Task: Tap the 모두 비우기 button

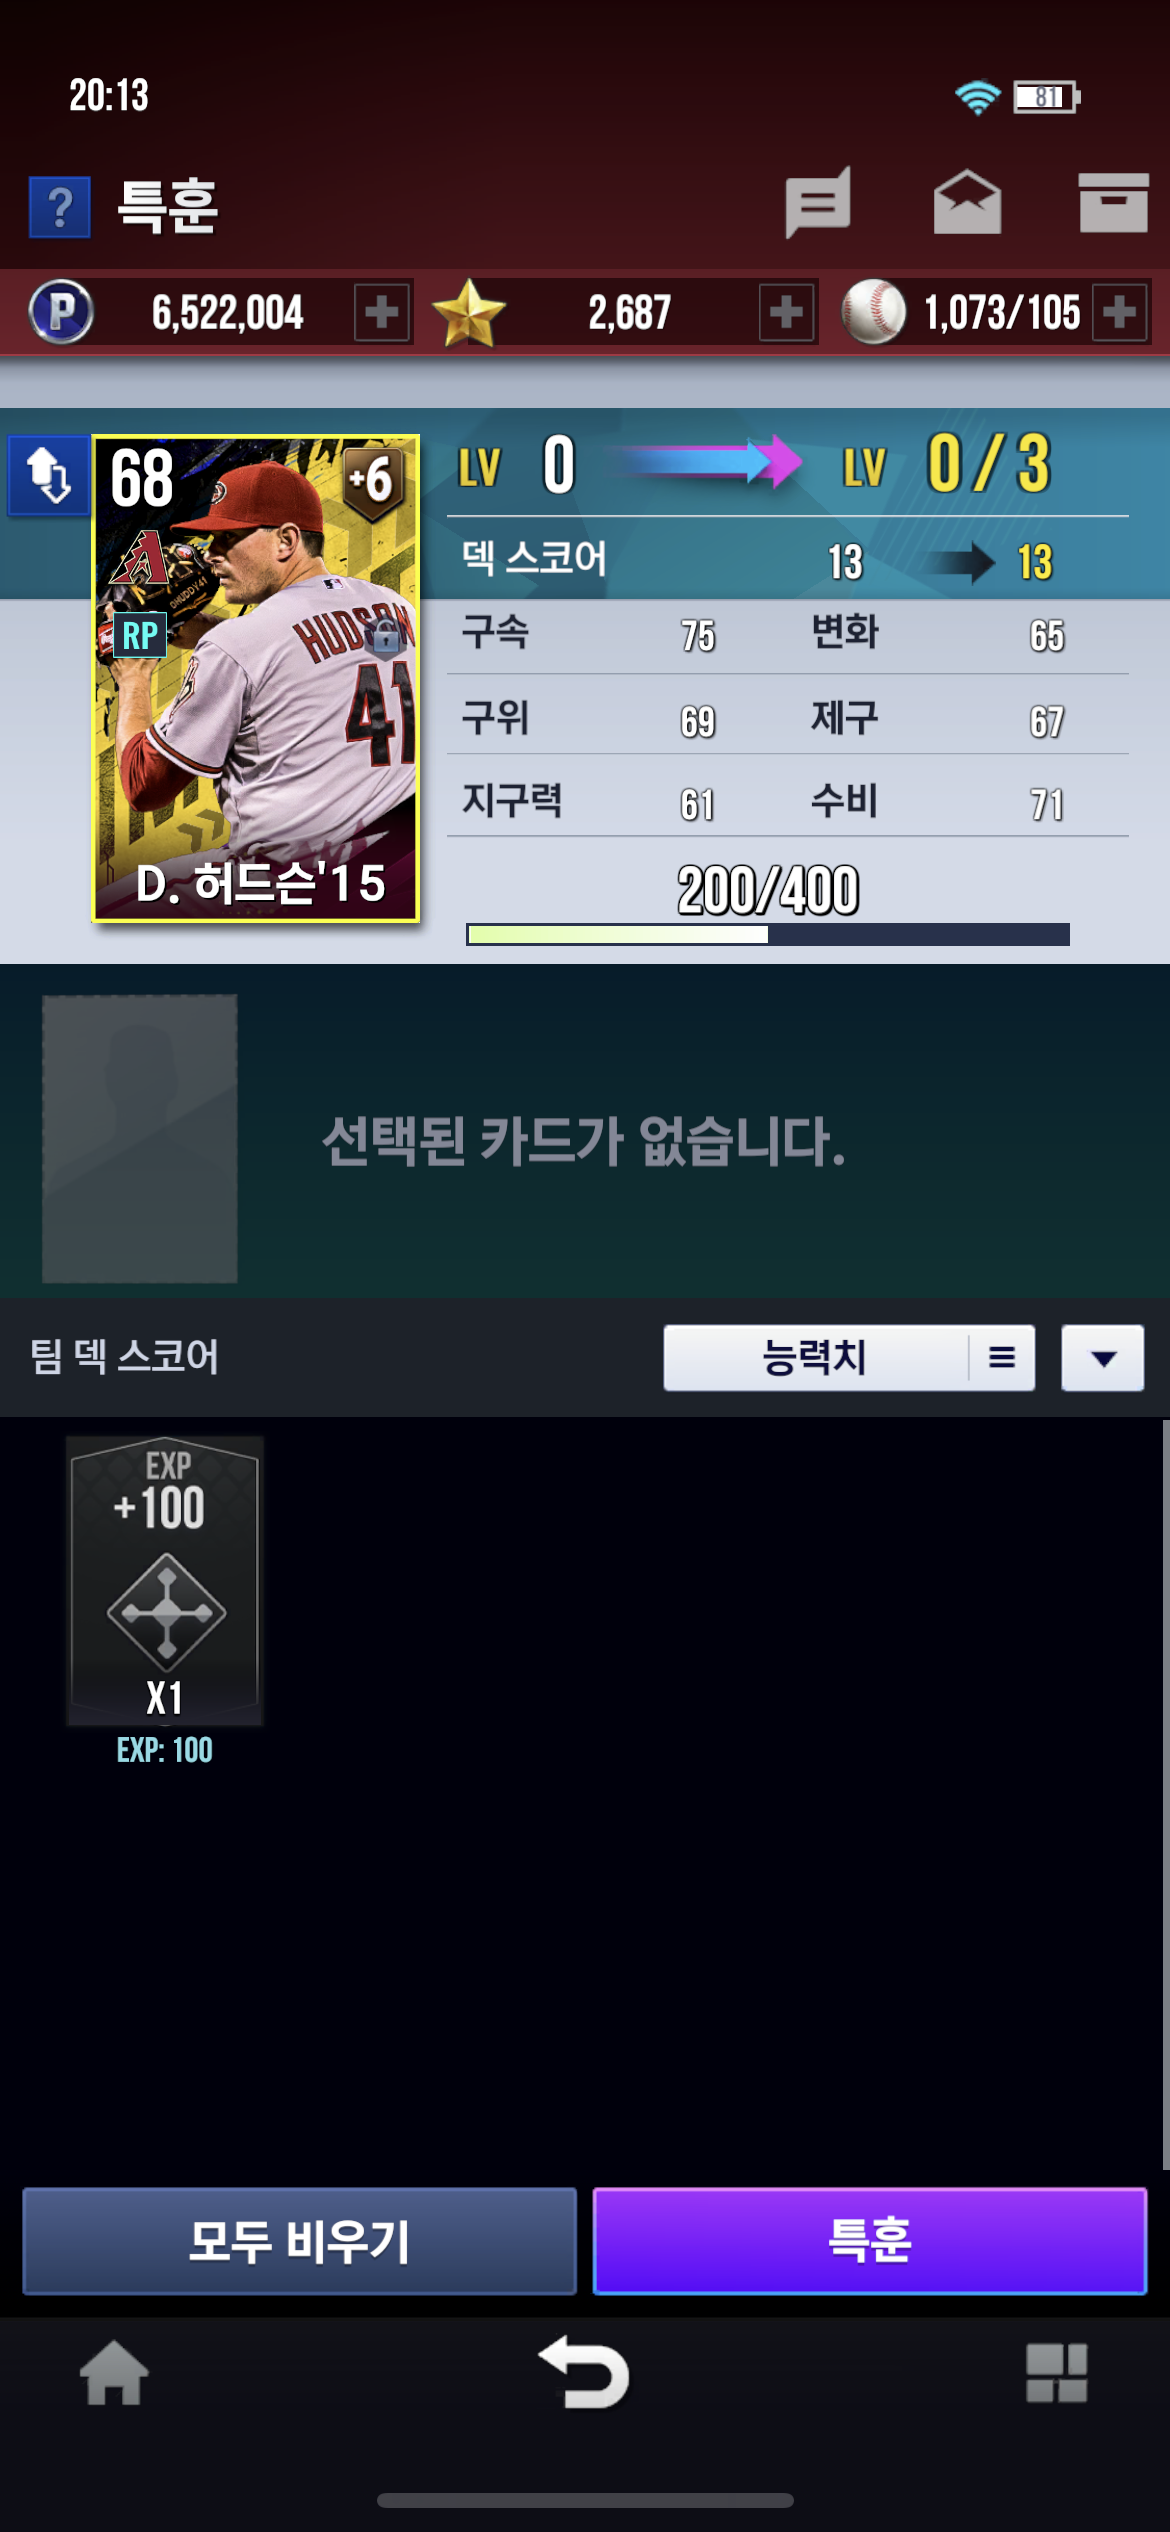Action: coord(300,2241)
